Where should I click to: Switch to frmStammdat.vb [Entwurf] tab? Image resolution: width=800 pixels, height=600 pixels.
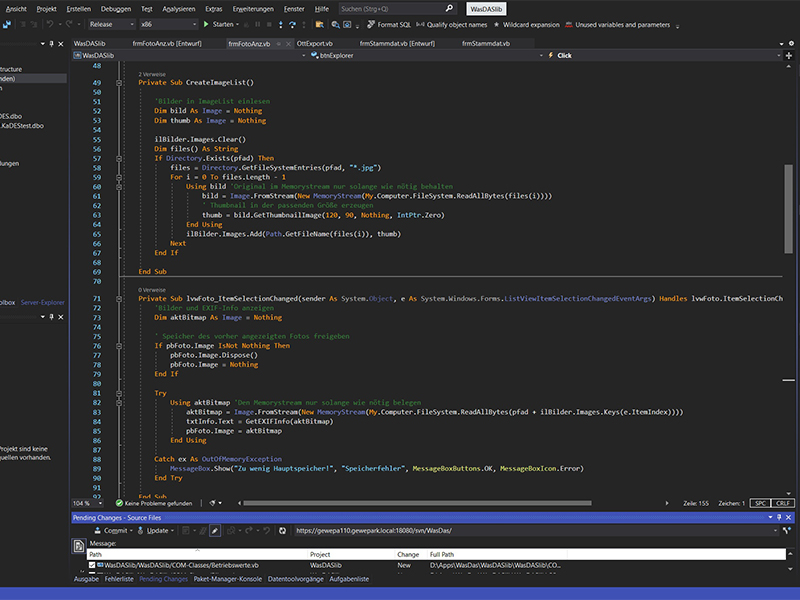click(397, 44)
